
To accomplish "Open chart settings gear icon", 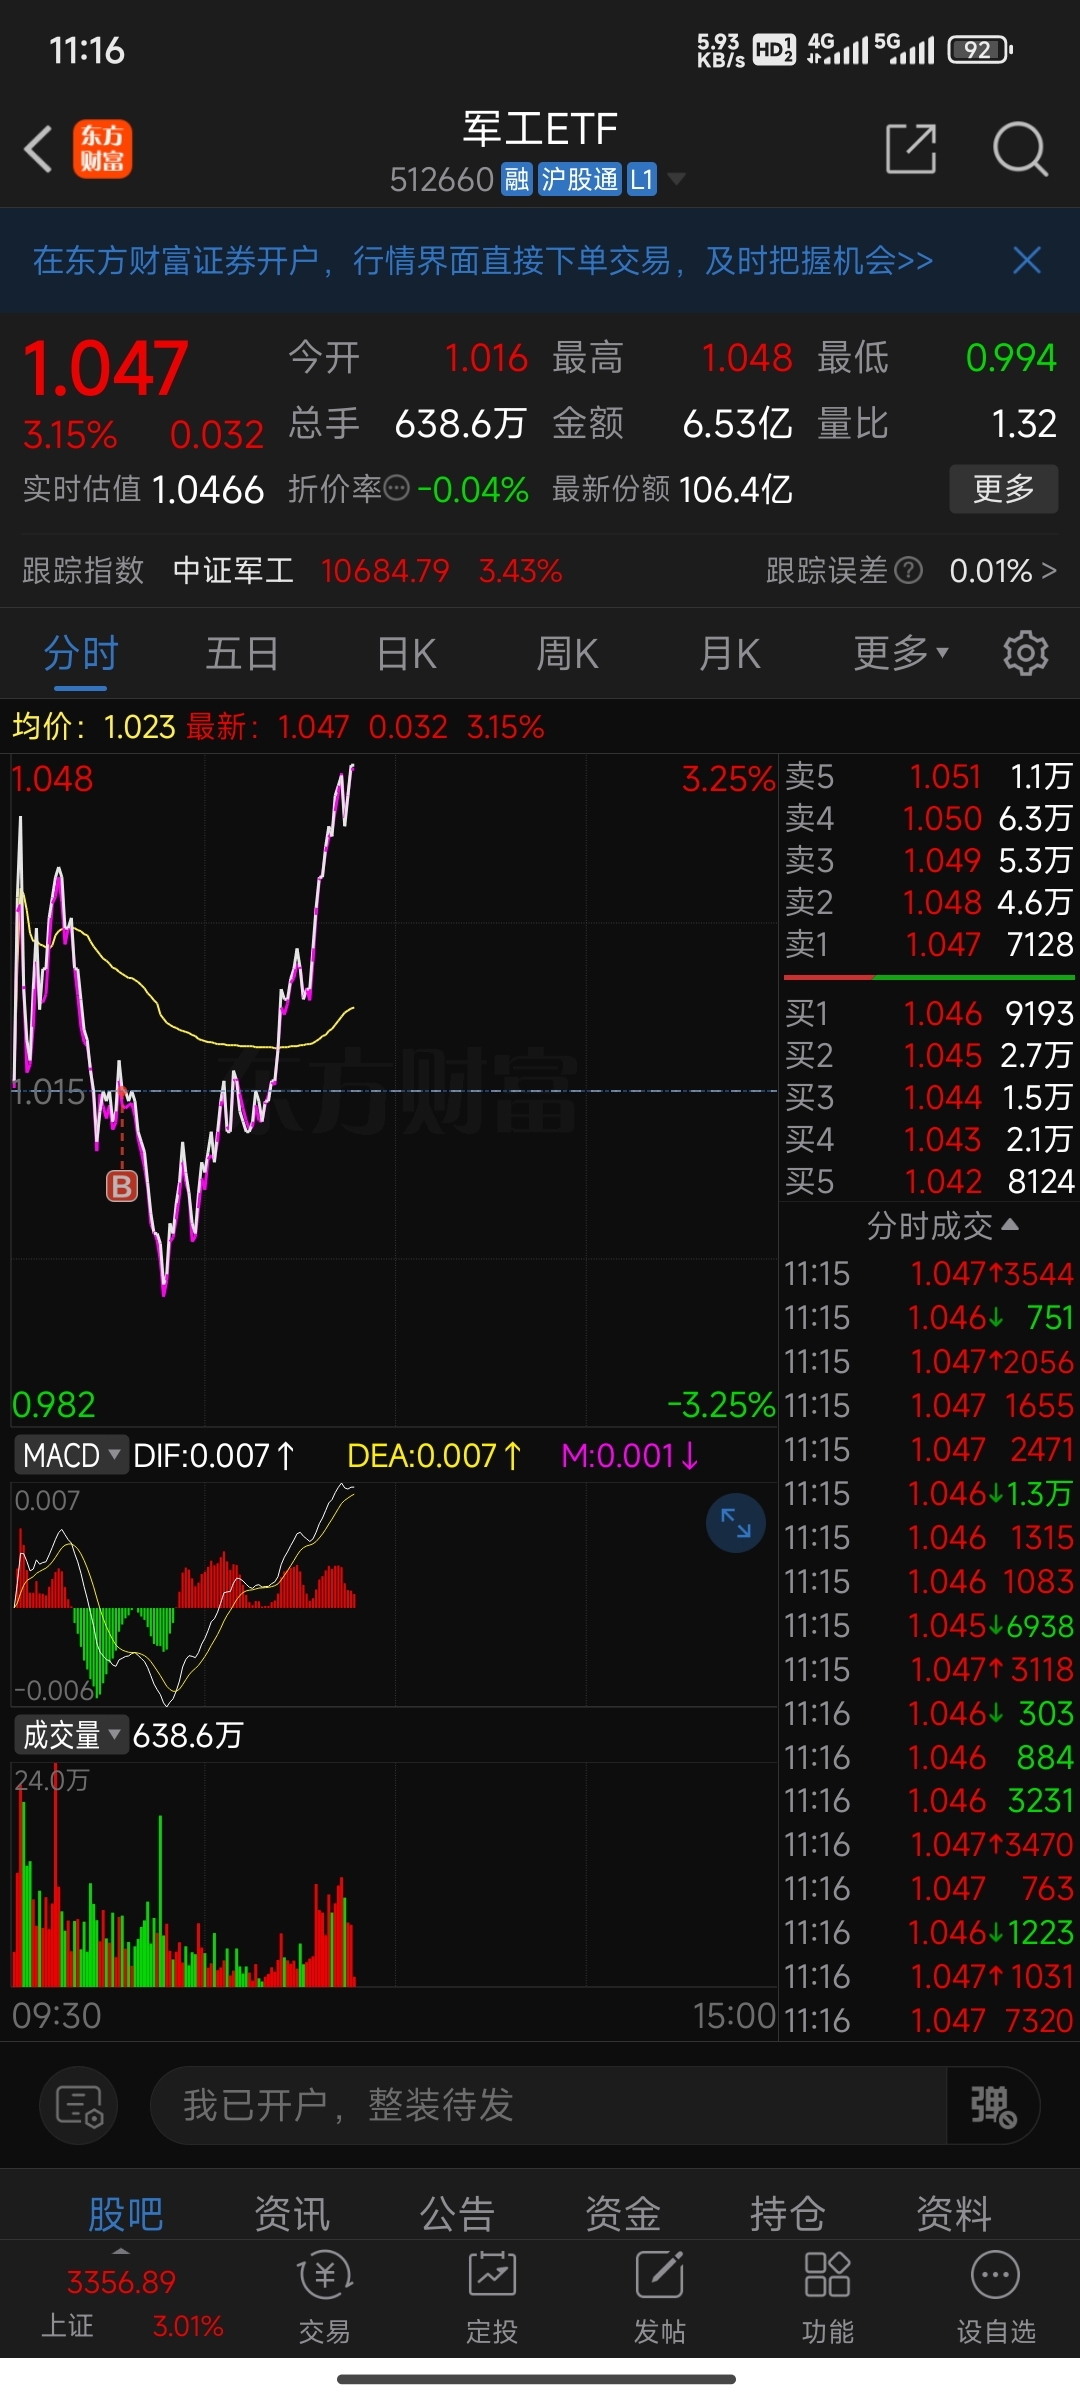I will click(x=1025, y=653).
